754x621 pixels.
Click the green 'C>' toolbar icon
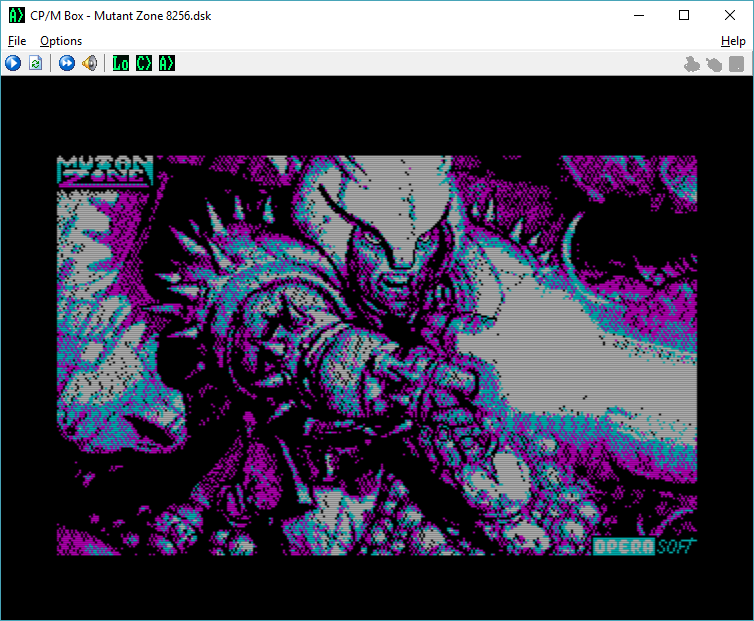(x=144, y=63)
